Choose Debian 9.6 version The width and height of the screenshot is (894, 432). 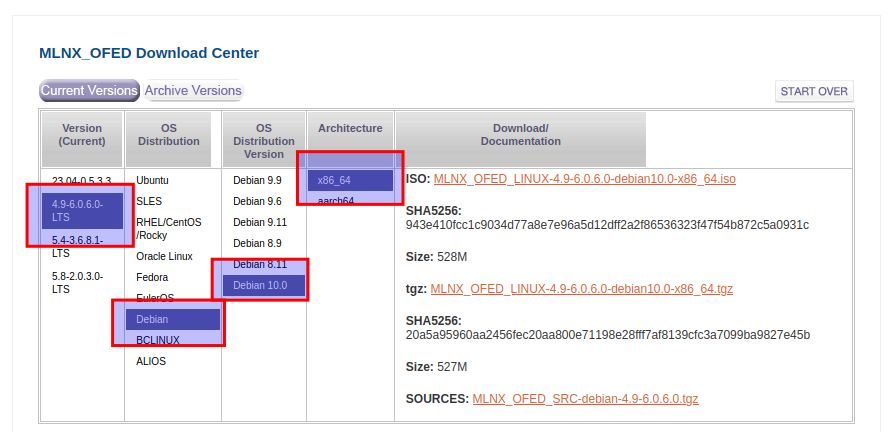(x=257, y=201)
